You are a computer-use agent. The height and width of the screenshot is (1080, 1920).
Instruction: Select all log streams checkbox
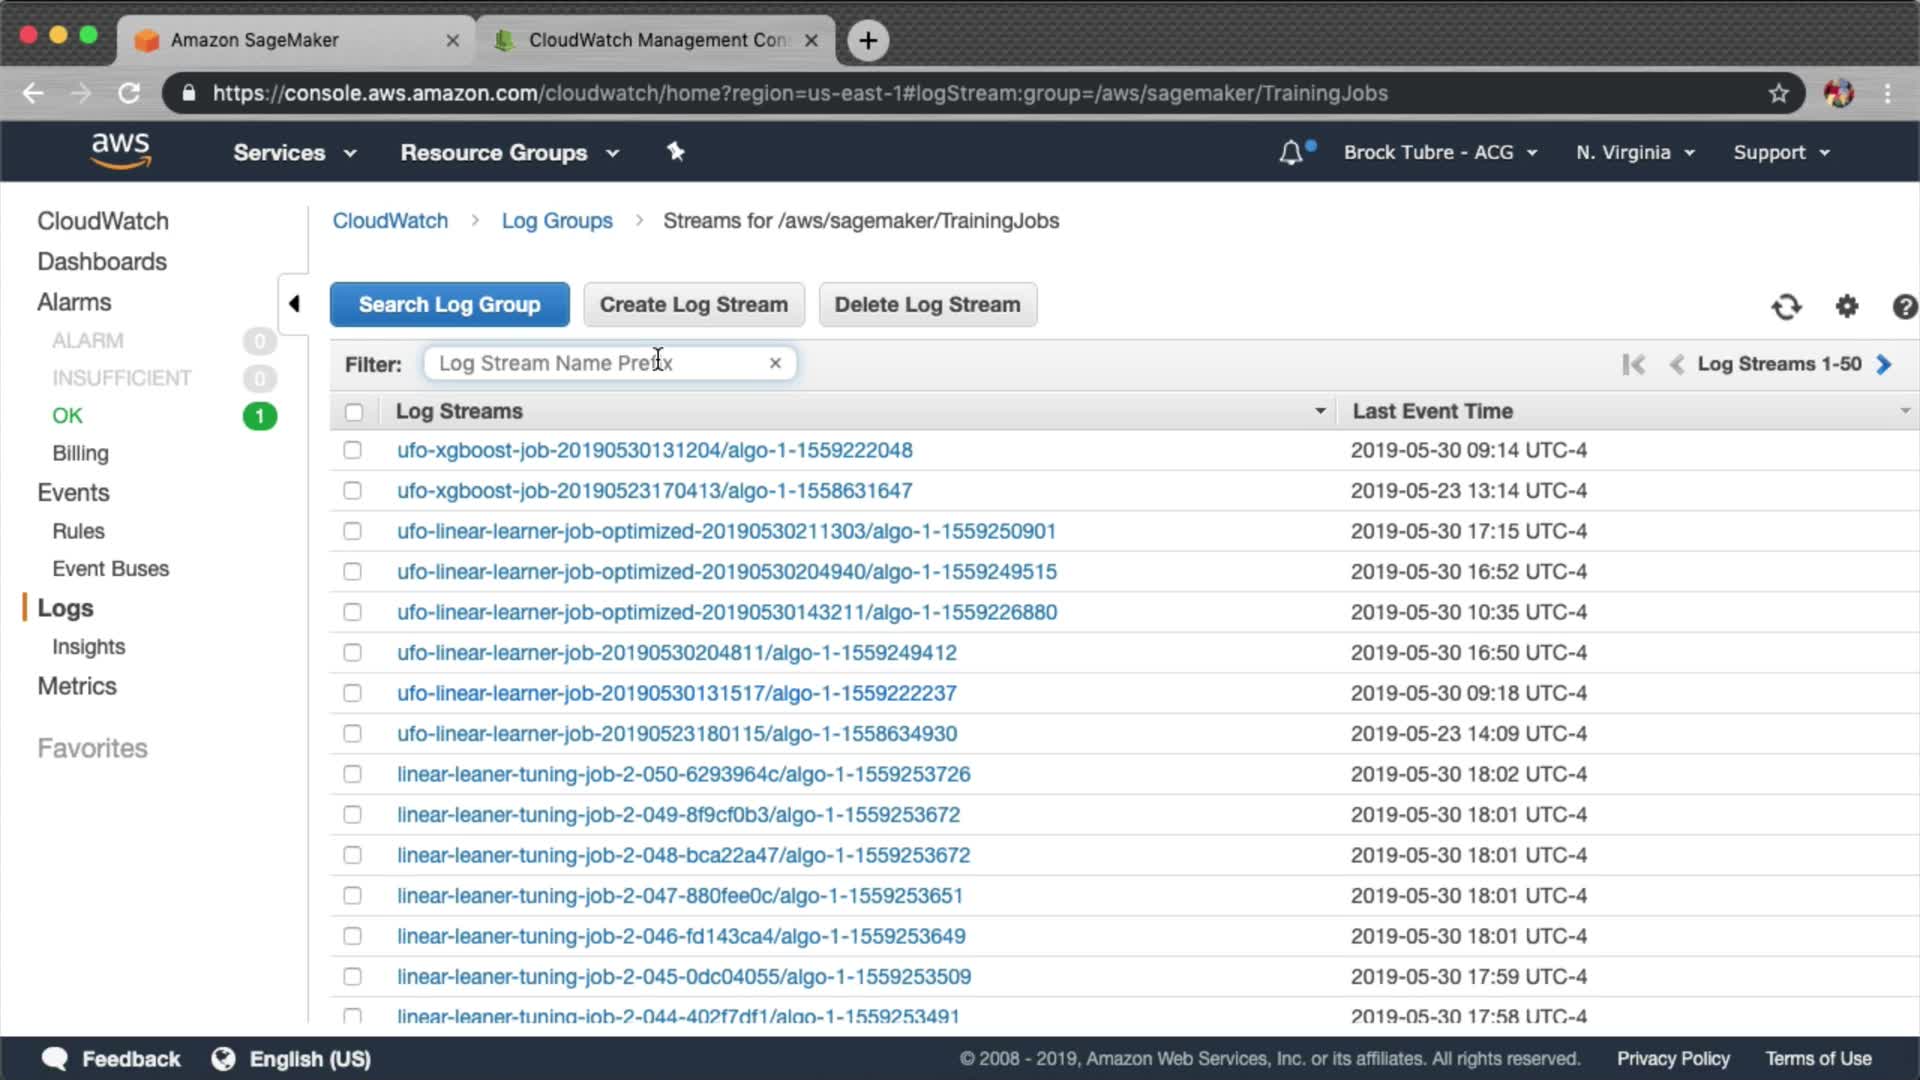(x=354, y=412)
